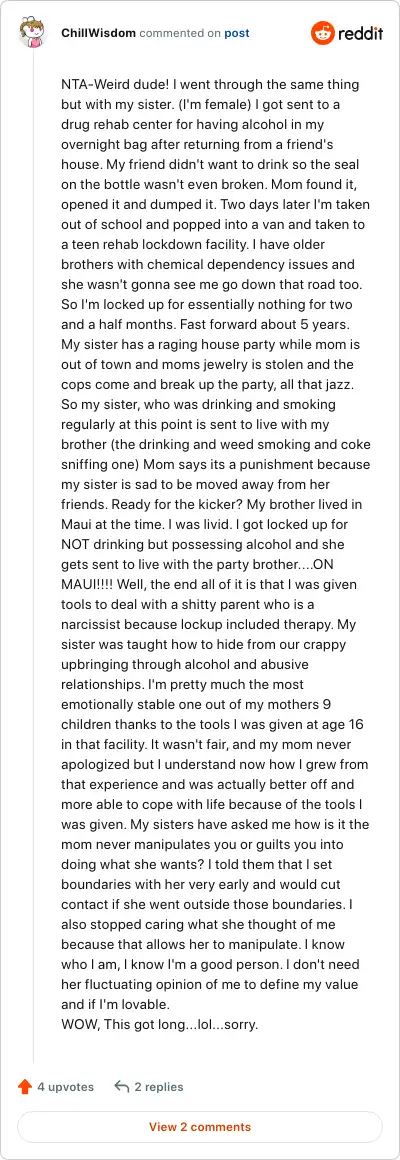Click the line starting "and if I'm lovable"
Image resolution: width=400 pixels, height=1160 pixels.
click(115, 1007)
